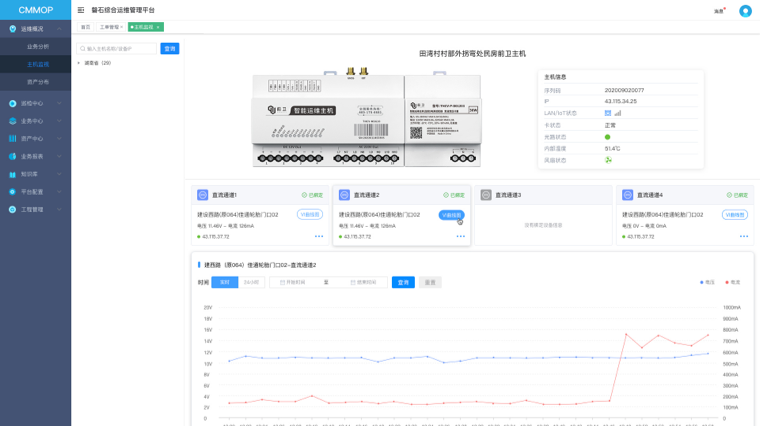Click the 查询 button beside host search
The height and width of the screenshot is (426, 760).
pyautogui.click(x=170, y=48)
